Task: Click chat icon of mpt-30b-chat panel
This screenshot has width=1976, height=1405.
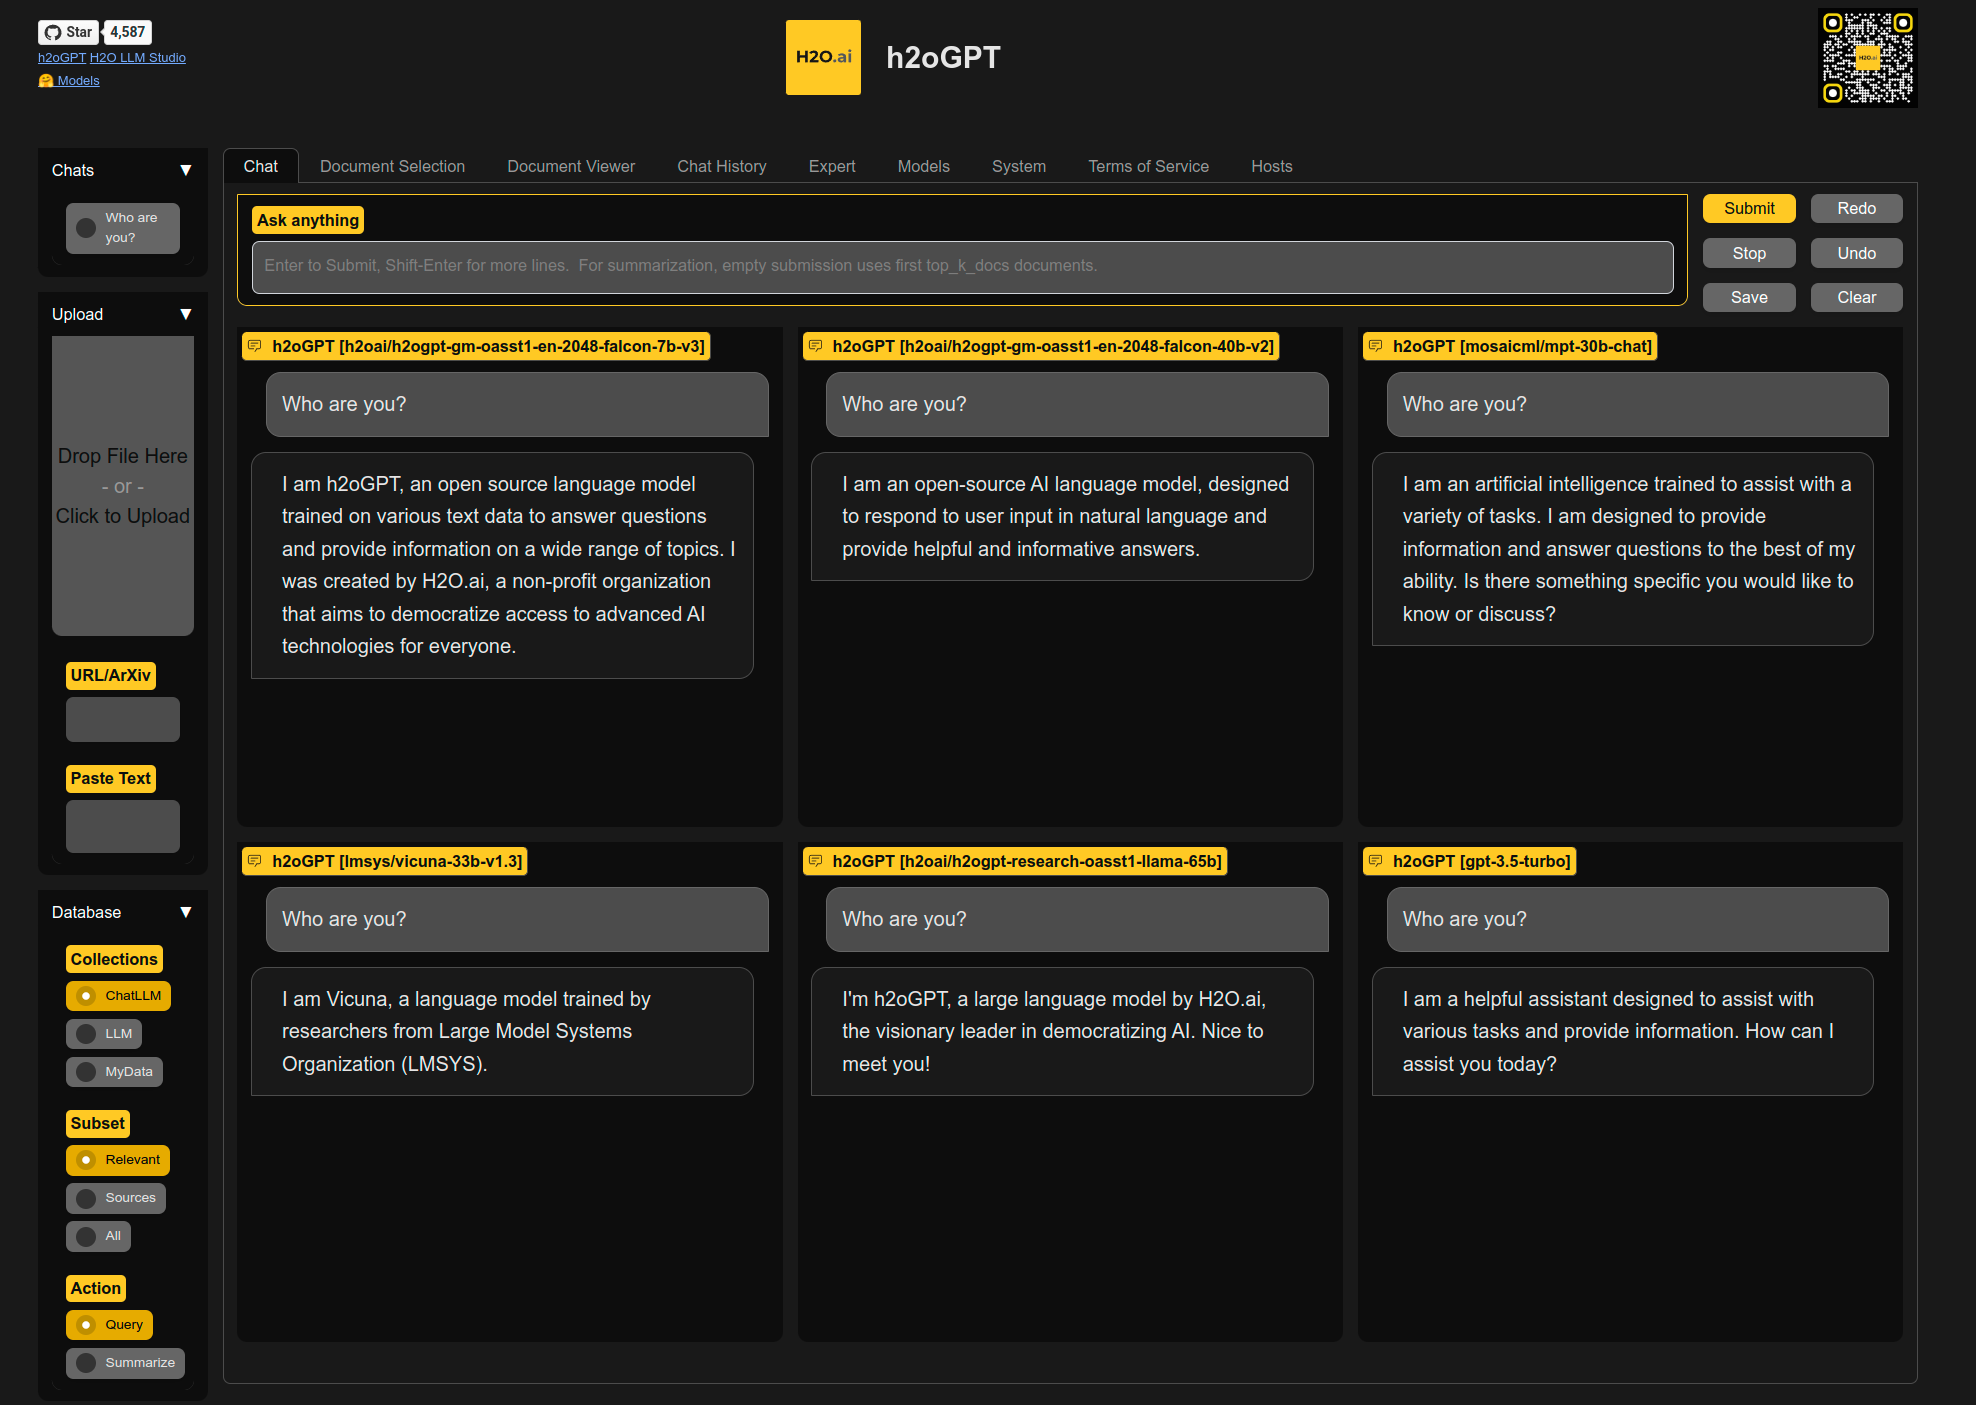Action: click(1376, 346)
